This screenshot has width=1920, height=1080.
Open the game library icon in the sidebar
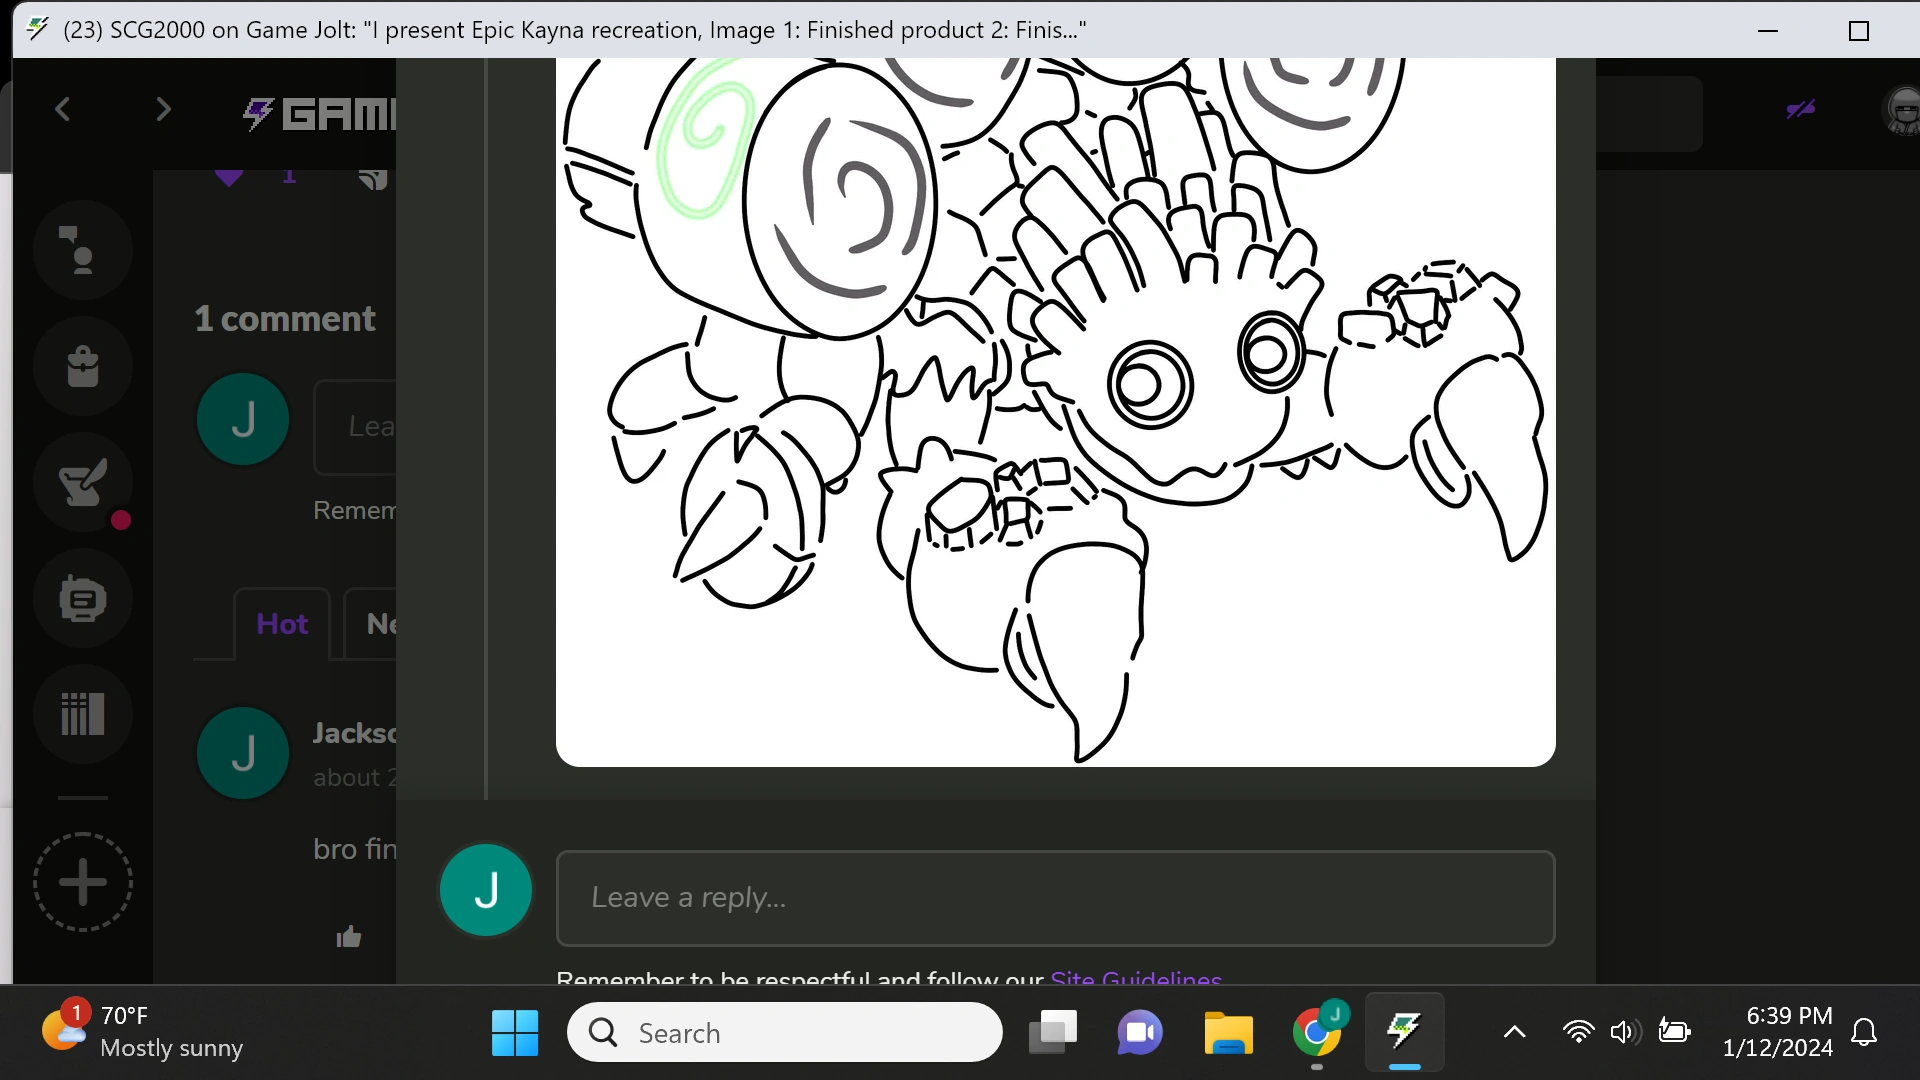[82, 714]
